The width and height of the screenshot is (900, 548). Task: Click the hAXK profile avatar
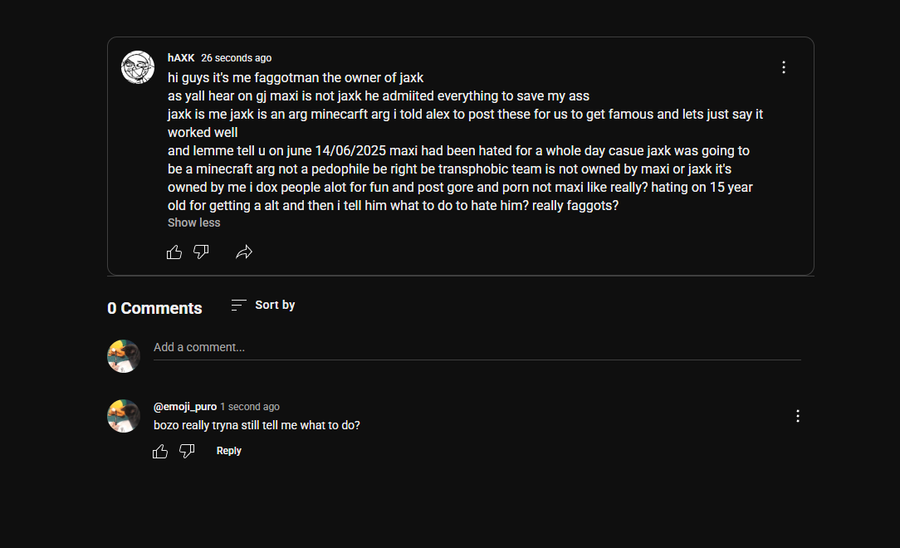pyautogui.click(x=138, y=67)
